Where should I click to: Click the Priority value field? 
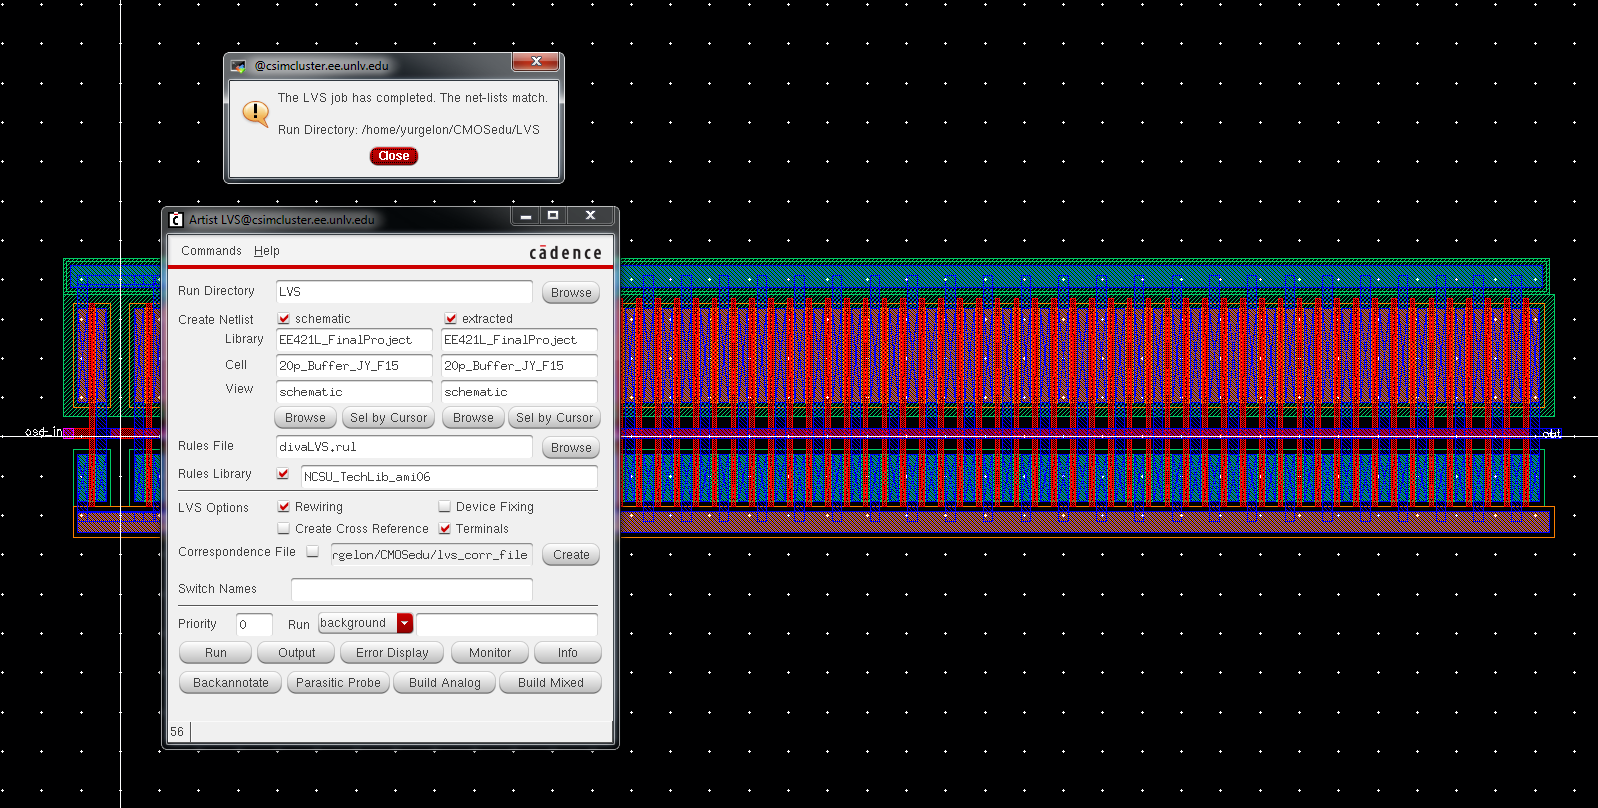tap(254, 625)
